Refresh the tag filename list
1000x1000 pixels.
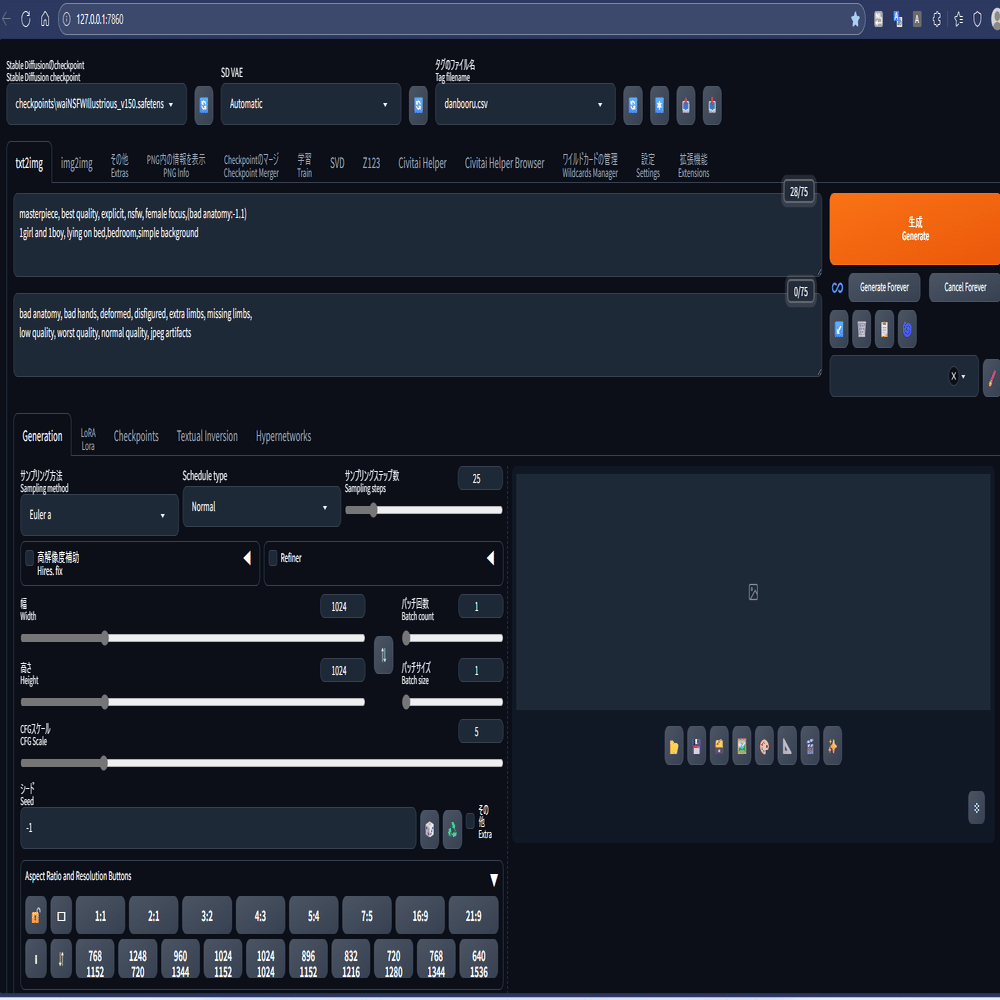click(633, 105)
